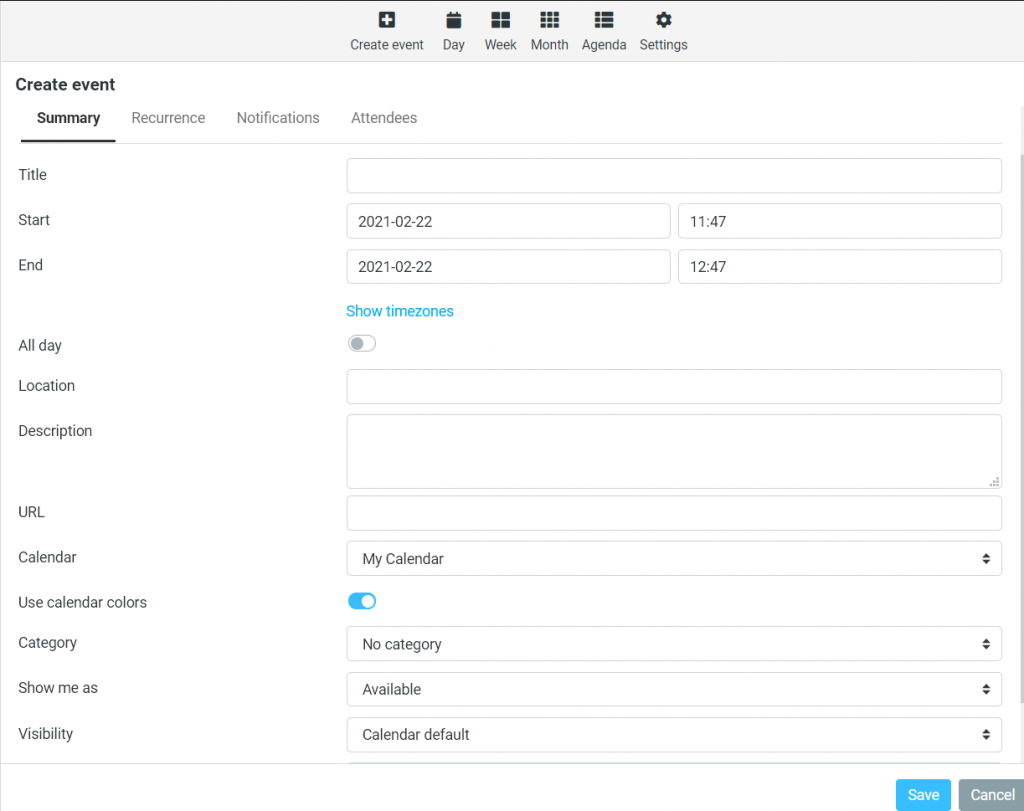Viewport: 1024px width, 811px height.
Task: Select the Summary tab
Action: [x=68, y=118]
